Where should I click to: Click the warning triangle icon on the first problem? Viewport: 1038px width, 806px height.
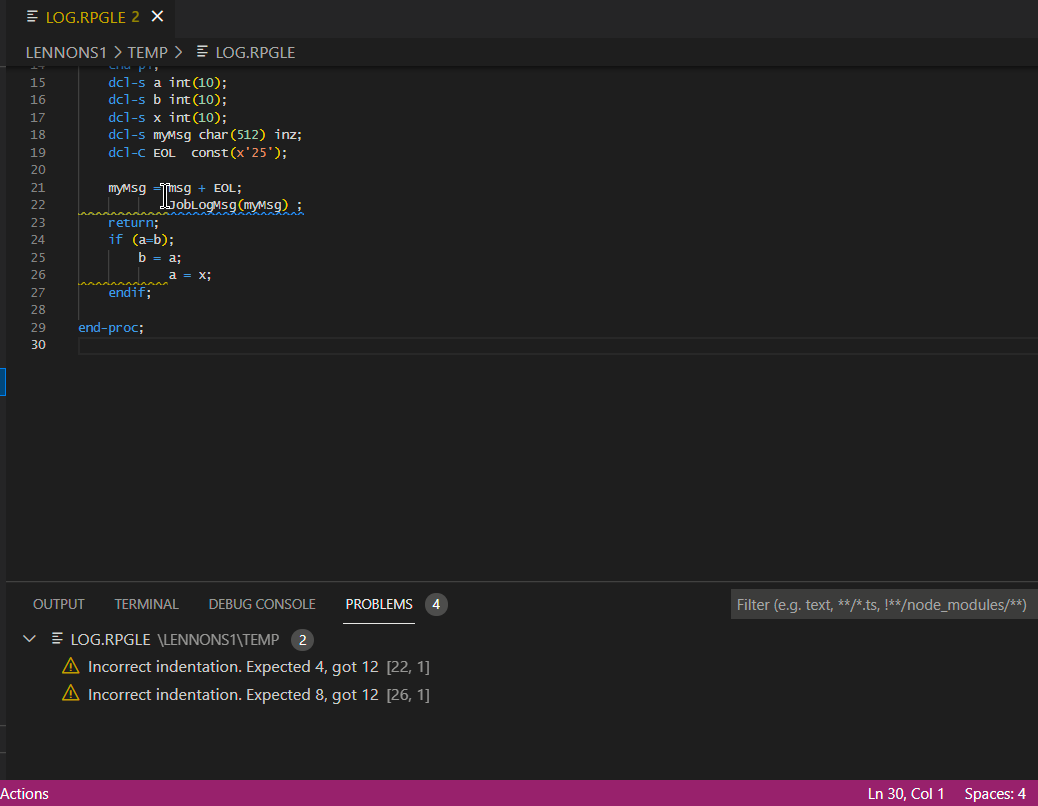coord(70,666)
